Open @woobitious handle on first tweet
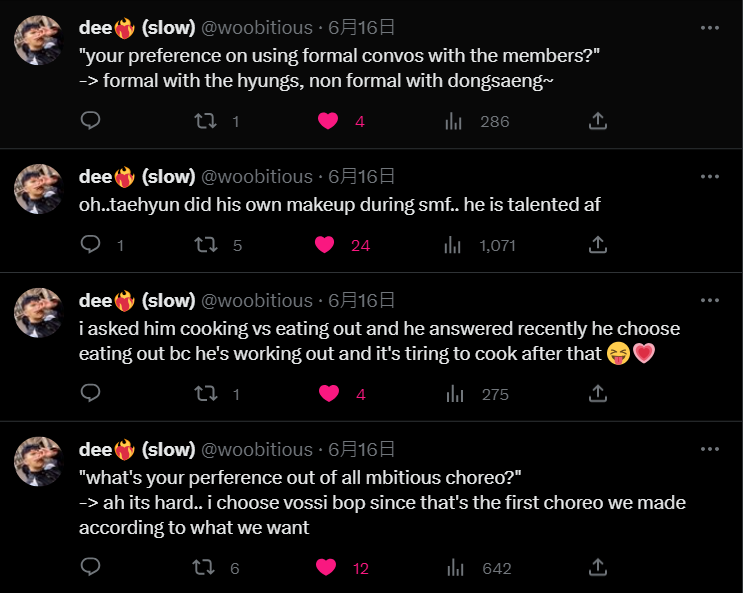Screen dimensions: 743x593 tap(257, 28)
